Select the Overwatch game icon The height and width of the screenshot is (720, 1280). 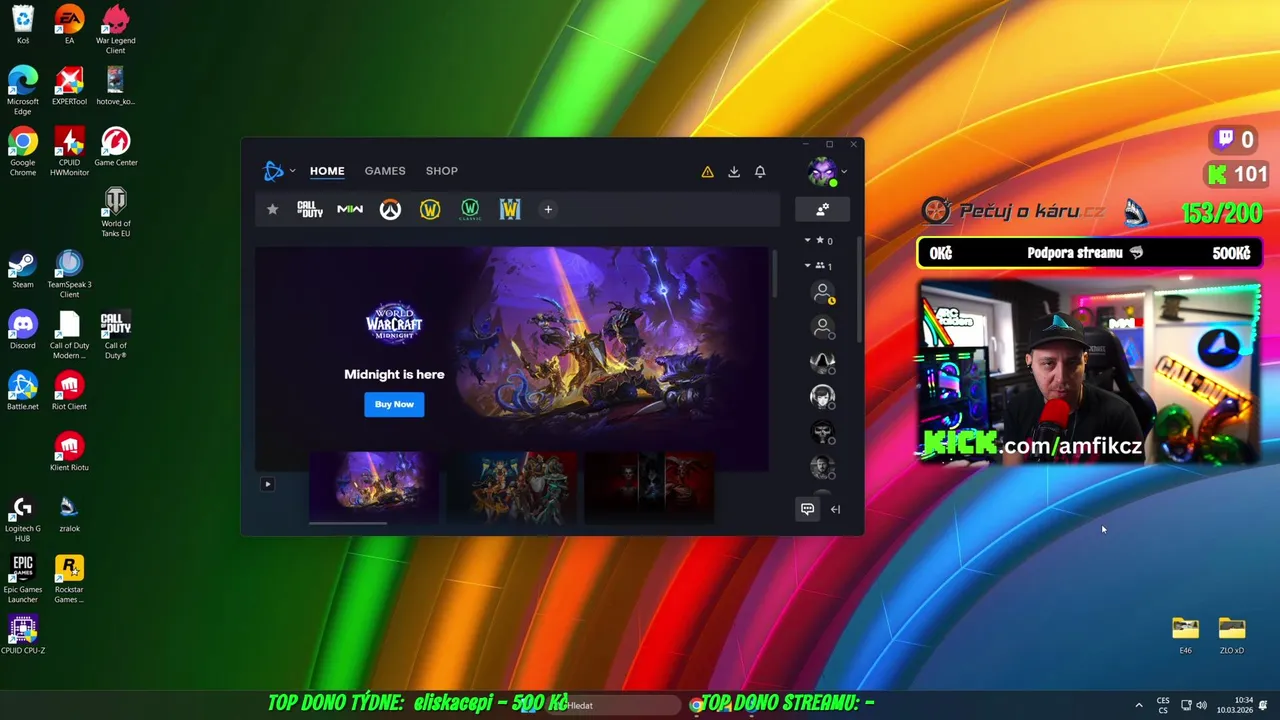[x=390, y=209]
